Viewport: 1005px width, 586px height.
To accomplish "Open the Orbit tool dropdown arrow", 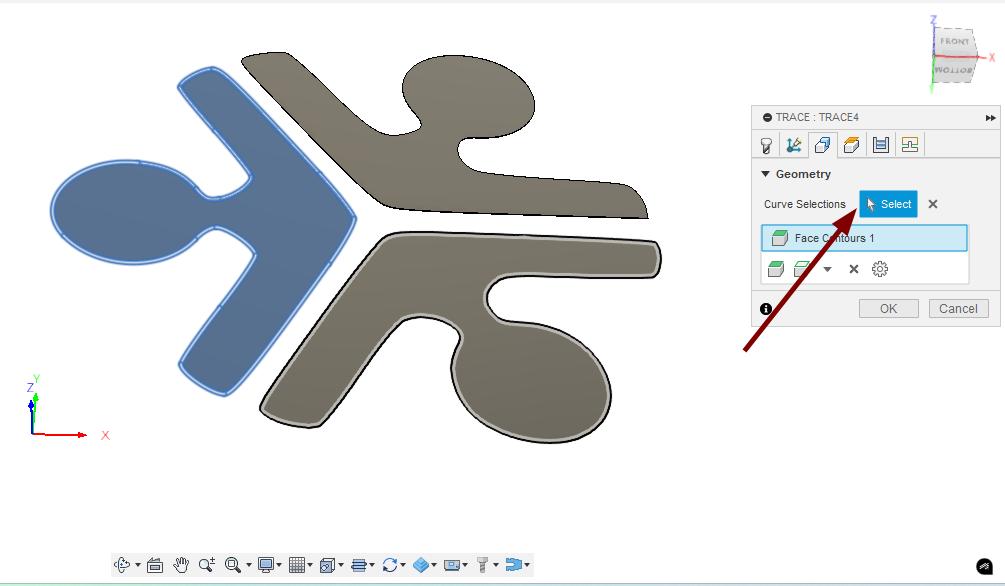I will click(x=138, y=565).
